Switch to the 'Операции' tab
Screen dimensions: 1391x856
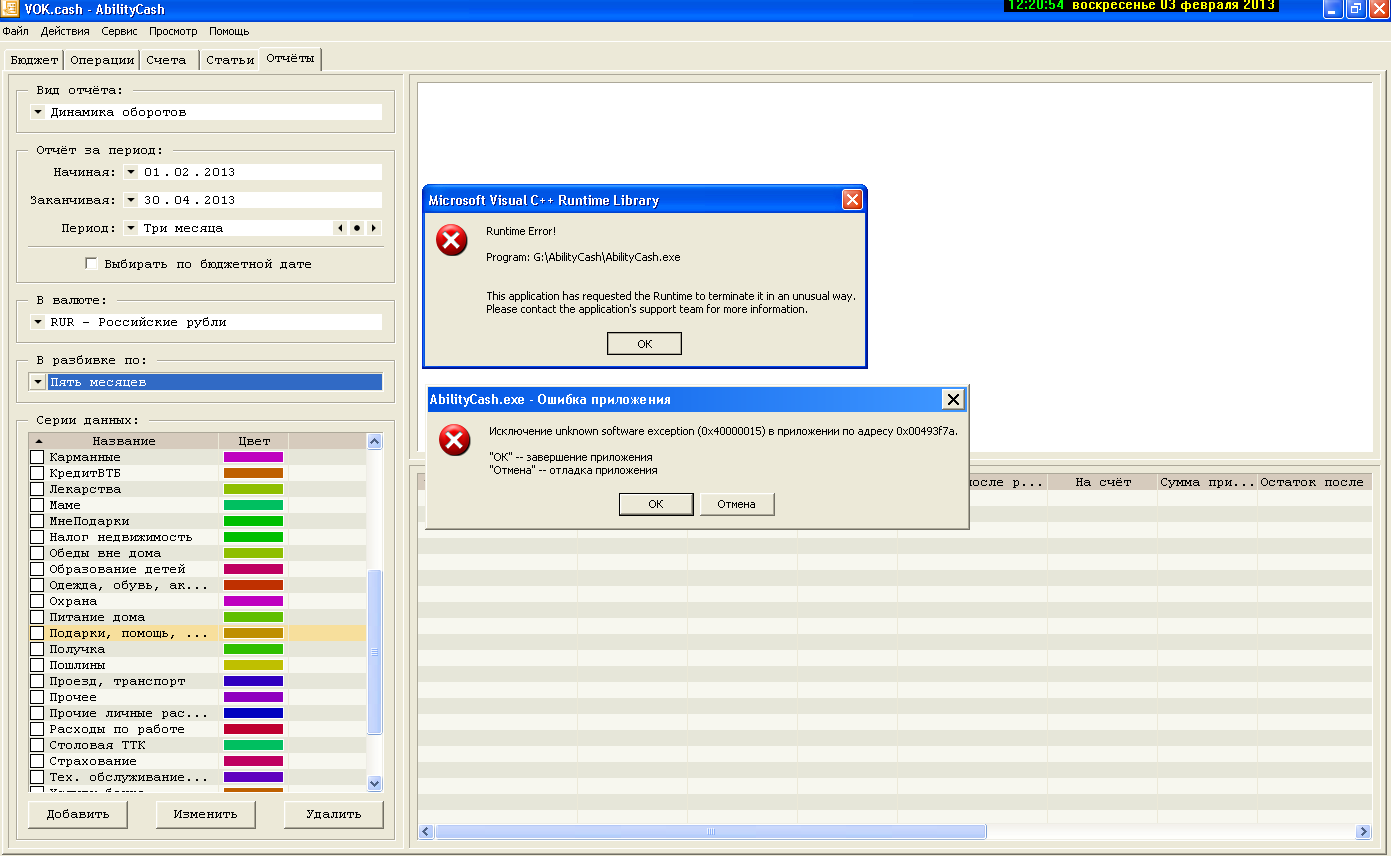[102, 60]
